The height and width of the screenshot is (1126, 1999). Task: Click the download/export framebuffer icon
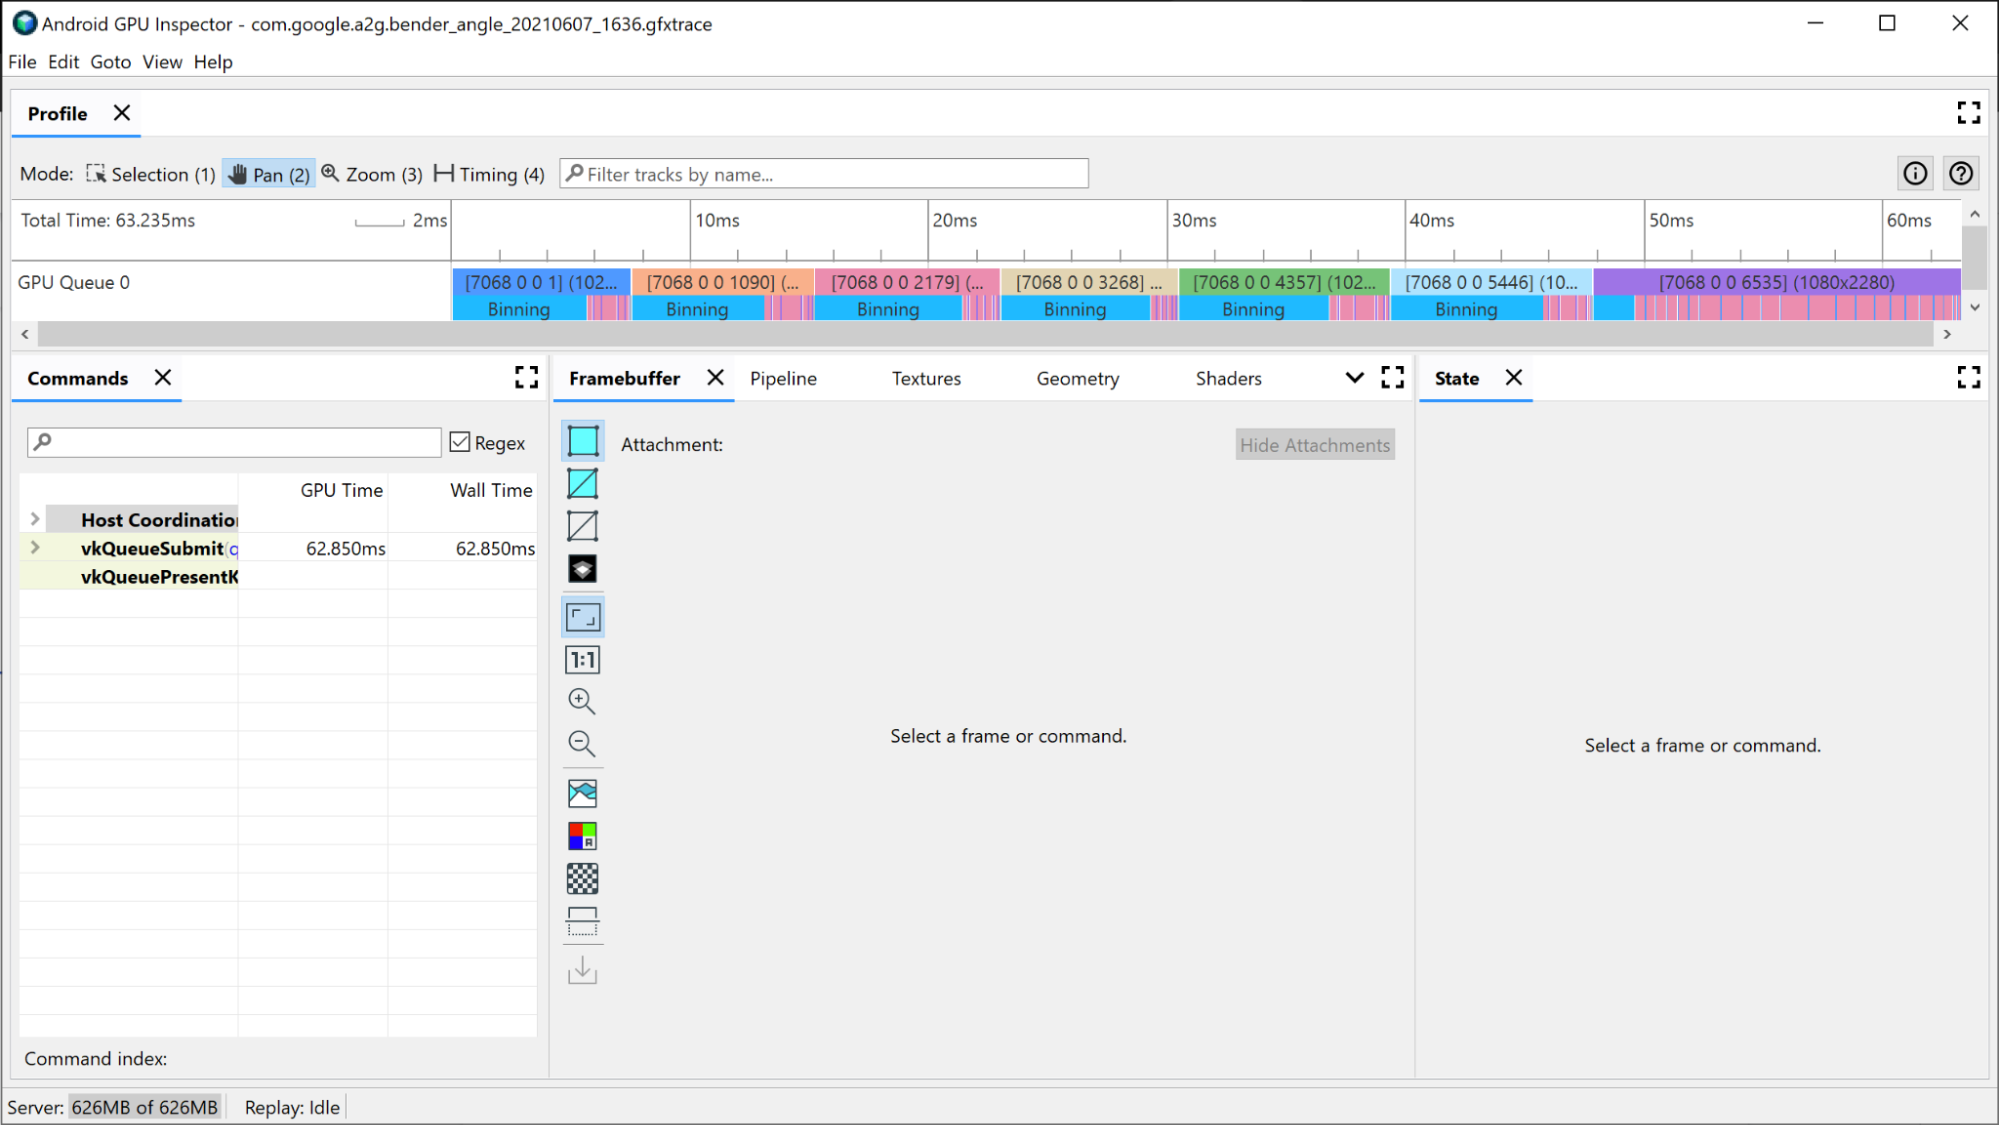(x=582, y=969)
